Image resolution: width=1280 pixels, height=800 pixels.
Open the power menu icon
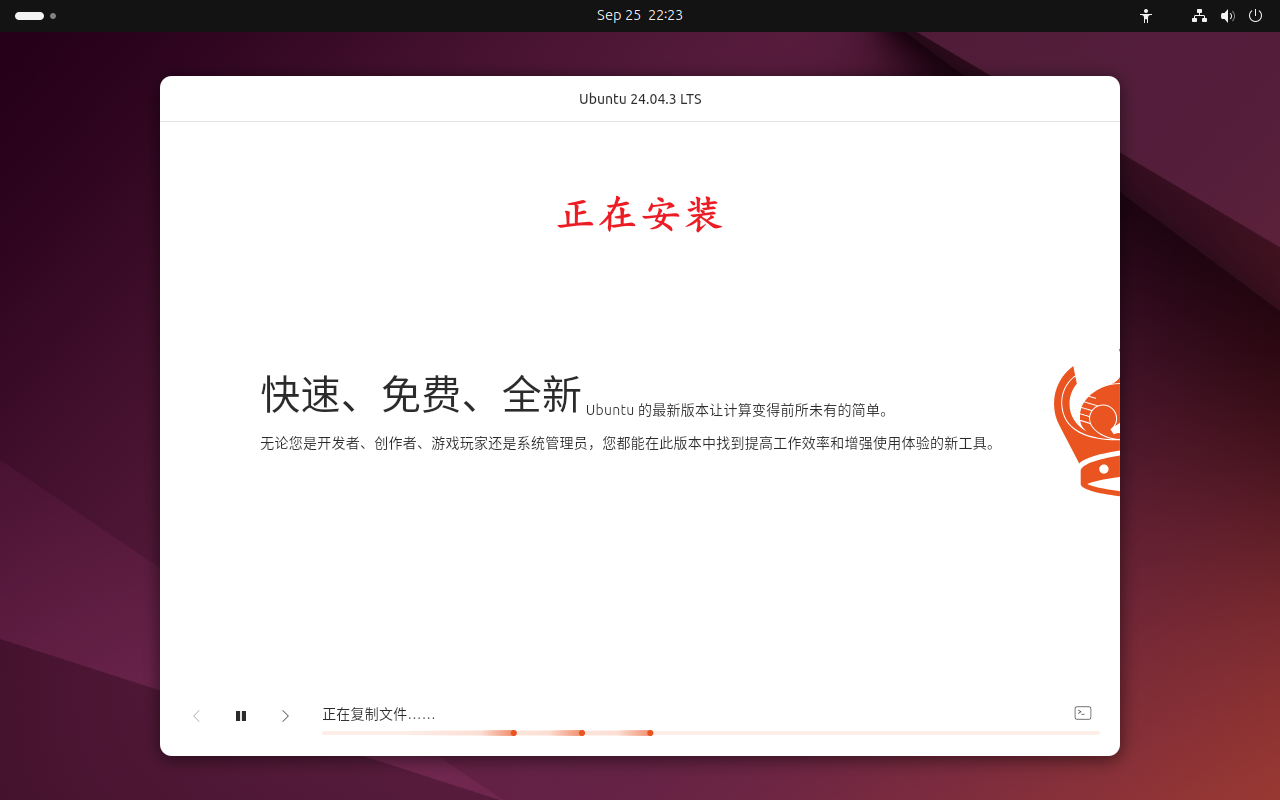coord(1255,16)
